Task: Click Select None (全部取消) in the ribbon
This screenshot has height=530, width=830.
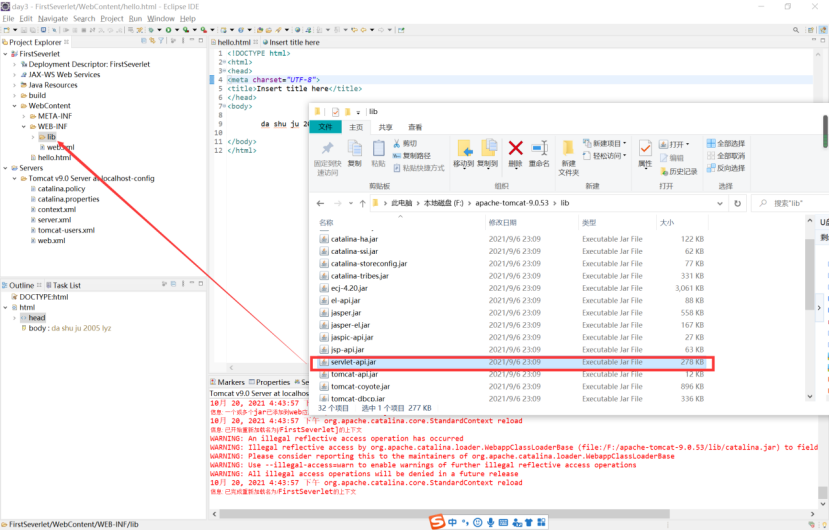Action: (726, 156)
